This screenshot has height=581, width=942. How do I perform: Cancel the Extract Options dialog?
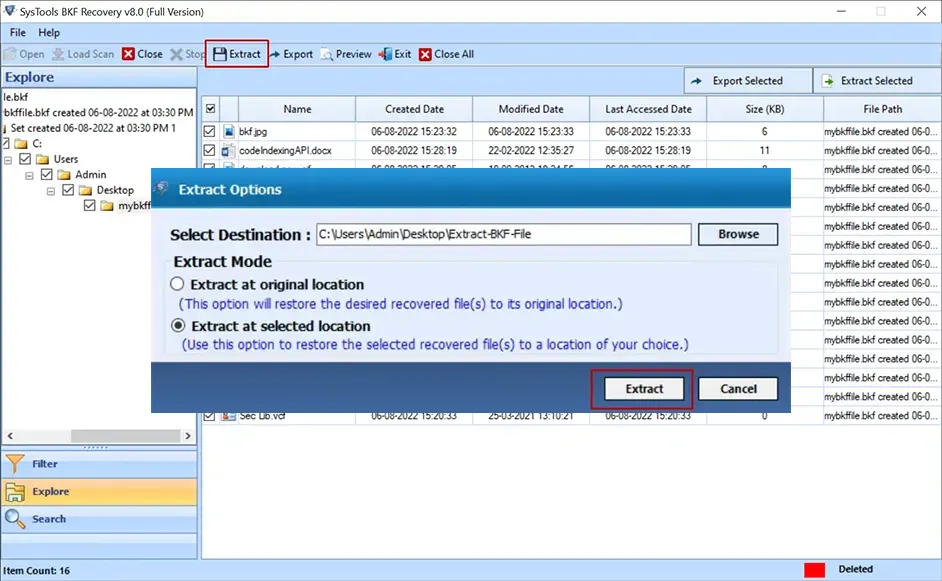[x=738, y=389]
